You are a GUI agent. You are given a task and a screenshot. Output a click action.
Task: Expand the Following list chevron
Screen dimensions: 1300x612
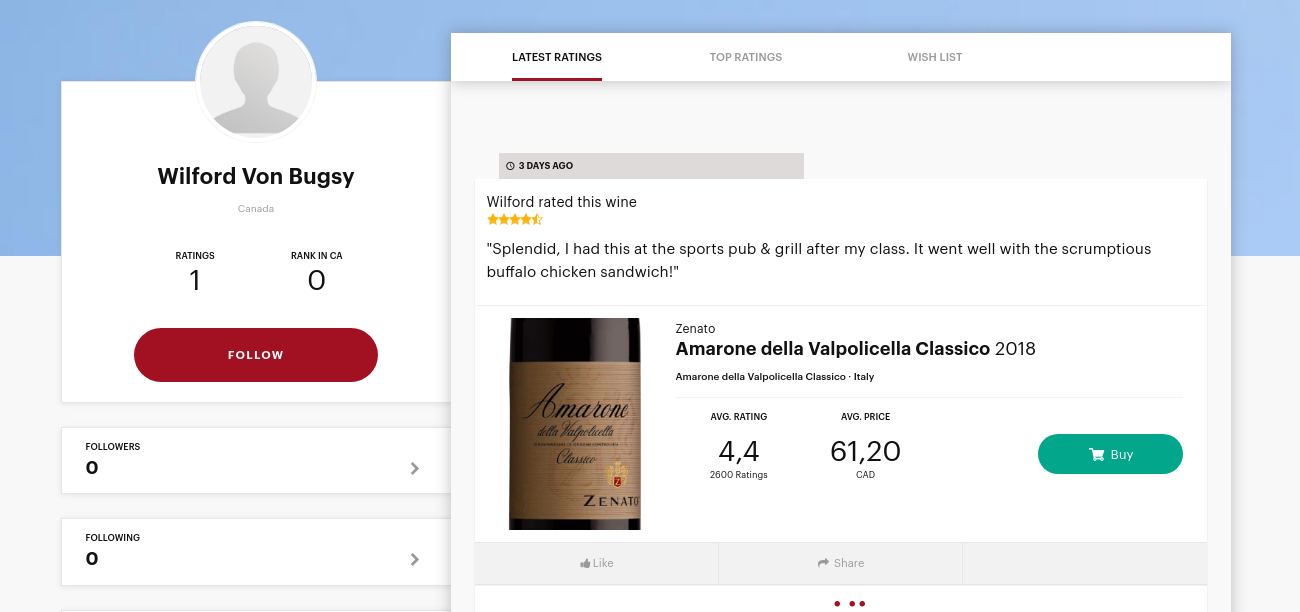[415, 559]
